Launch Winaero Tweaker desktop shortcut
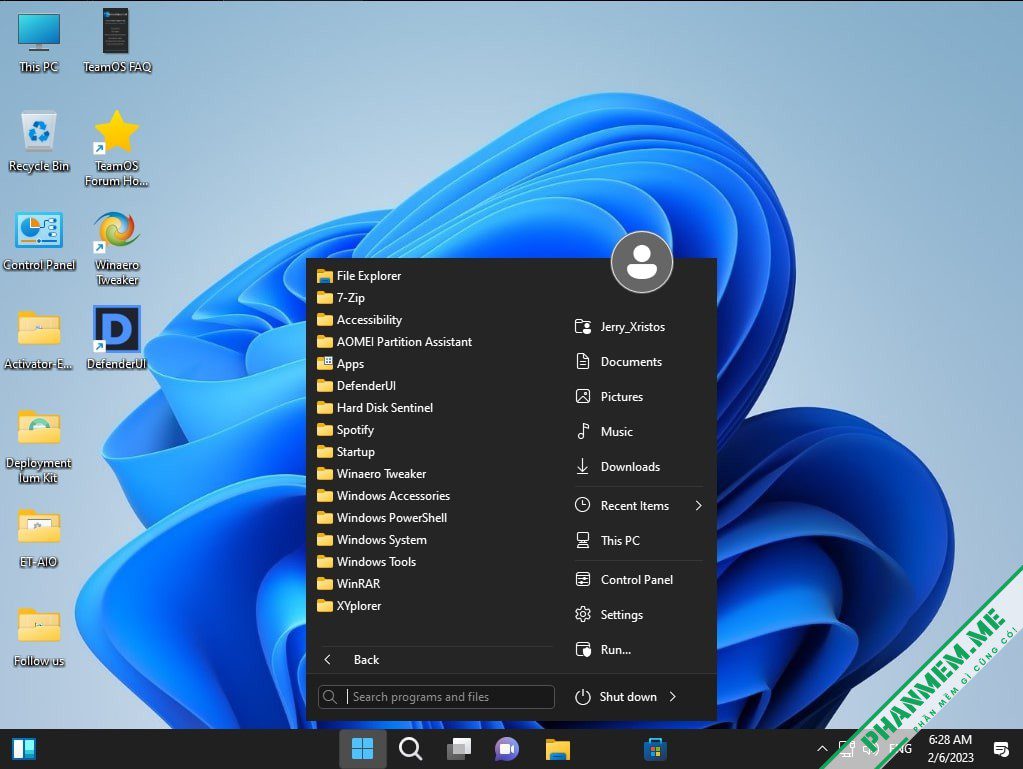This screenshot has width=1023, height=769. [x=117, y=248]
